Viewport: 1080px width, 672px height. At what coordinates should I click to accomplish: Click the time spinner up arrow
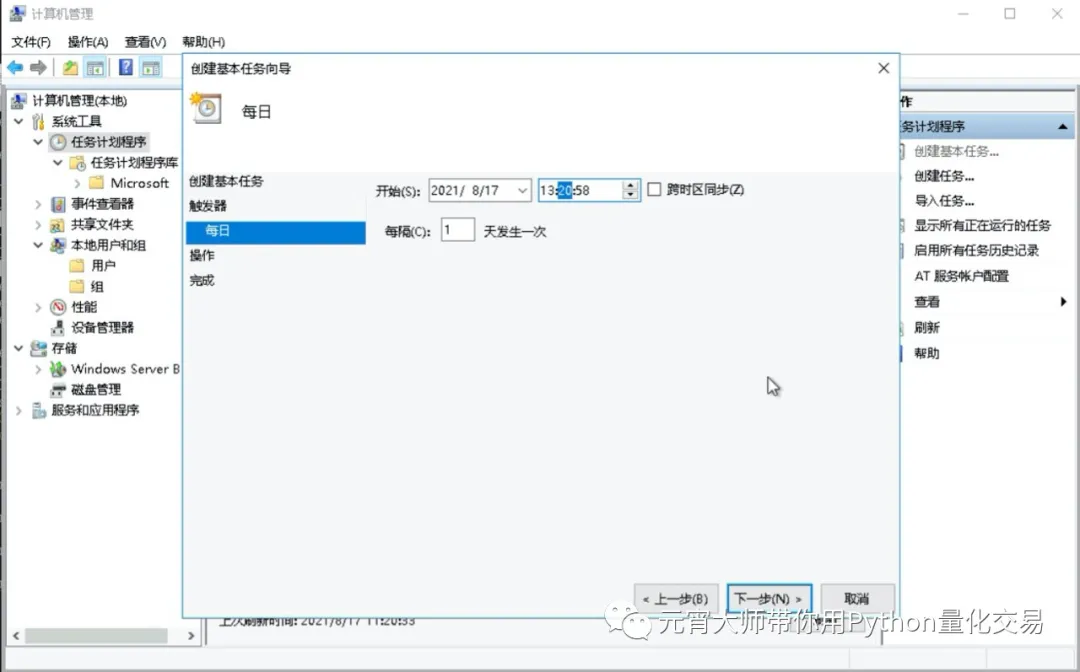tap(630, 185)
